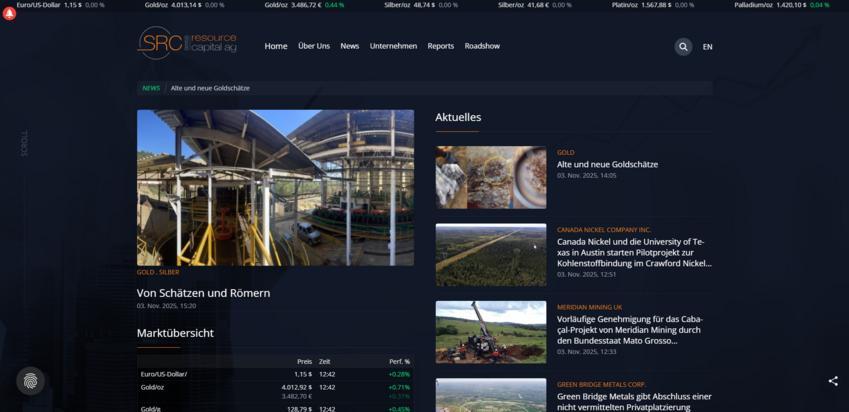Open the Reports menu
This screenshot has height=412, width=849.
[x=440, y=46]
